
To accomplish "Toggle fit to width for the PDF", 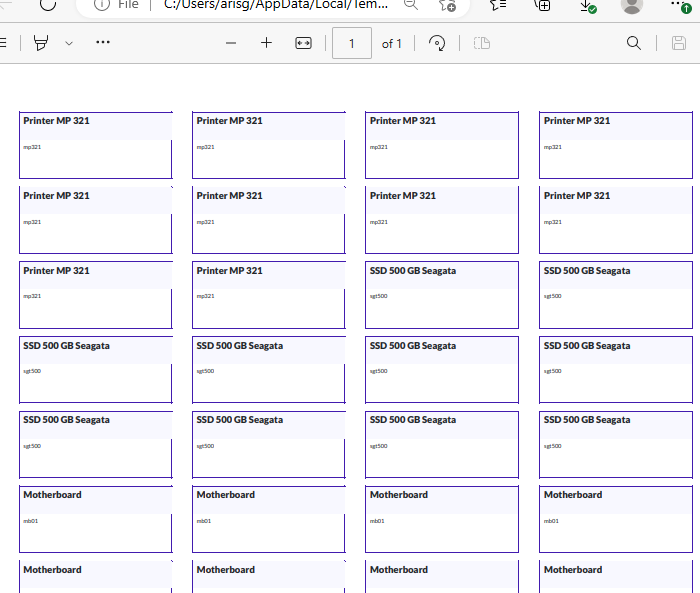I will (x=304, y=43).
